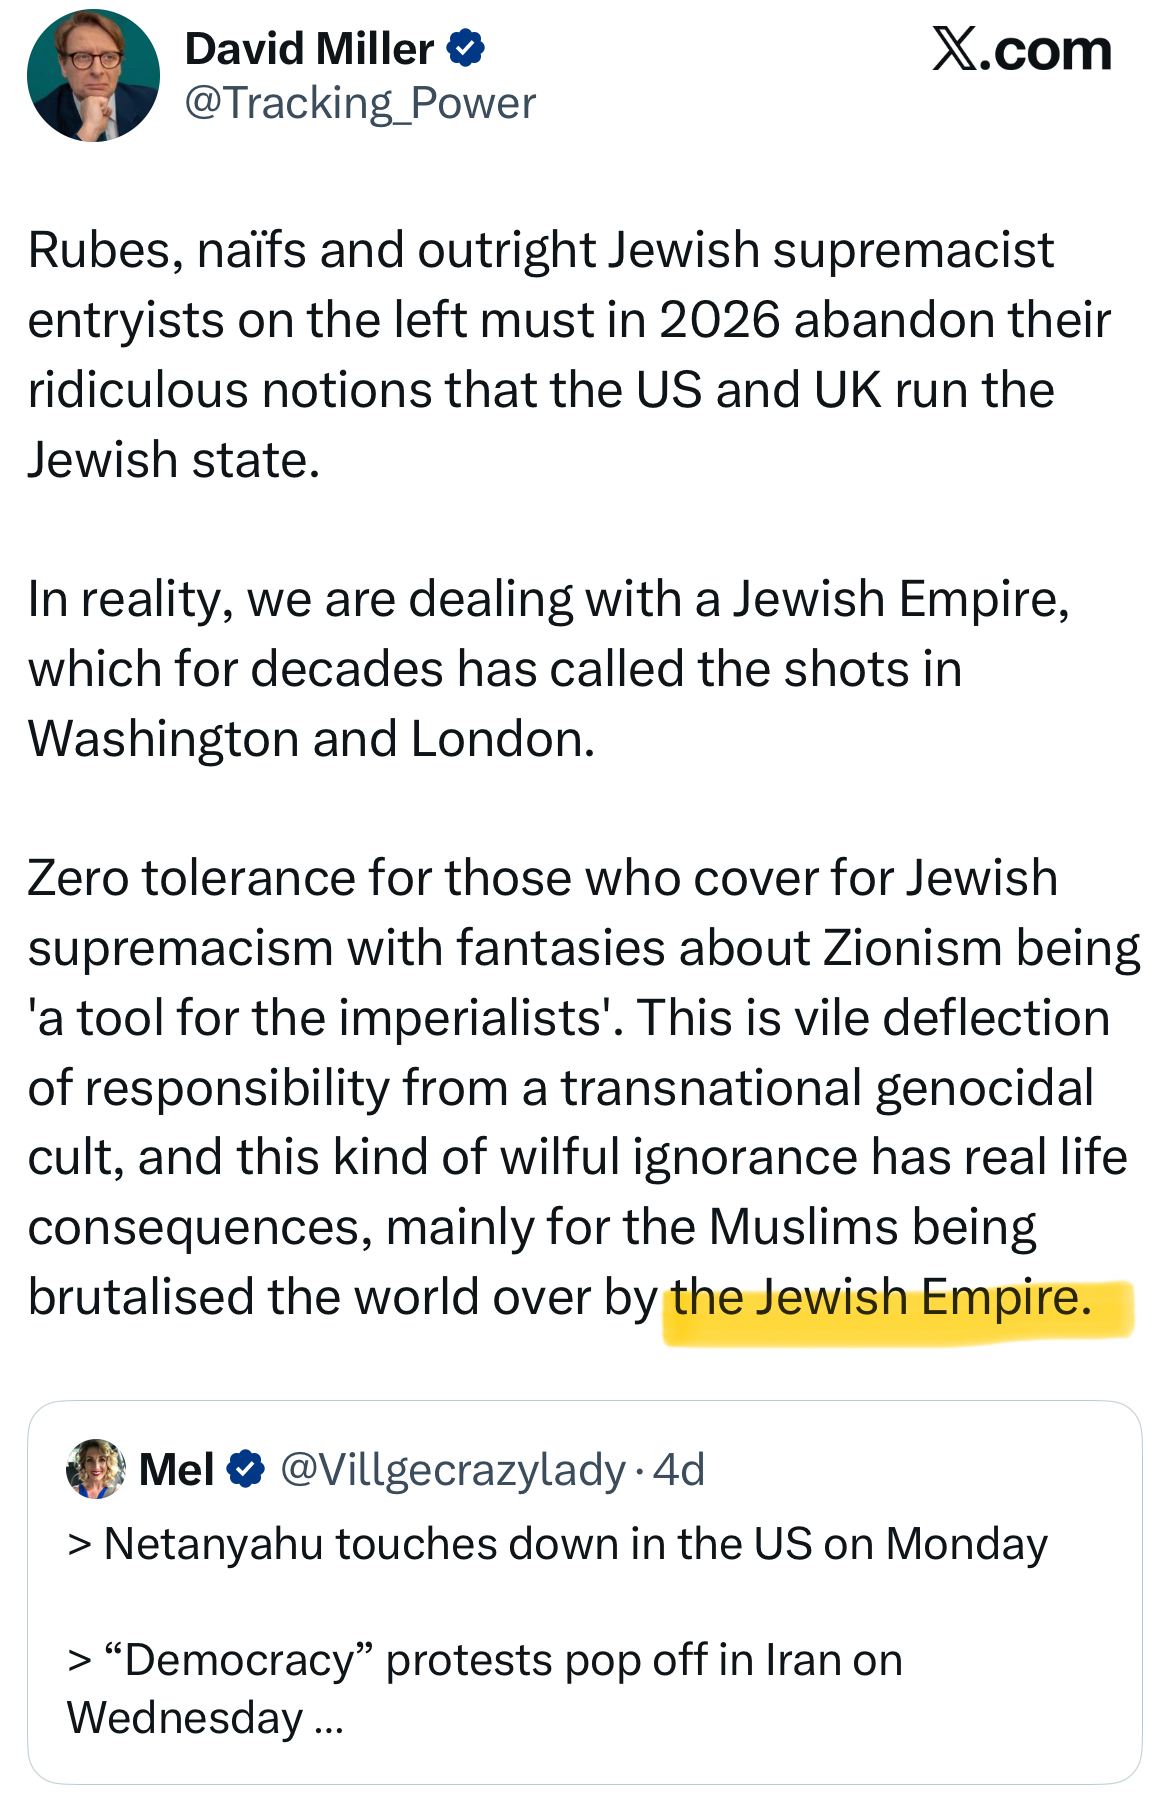The image size is (1170, 1802).
Task: Click the paragraph starting with 'Rubes, naïfs'
Action: (x=540, y=354)
